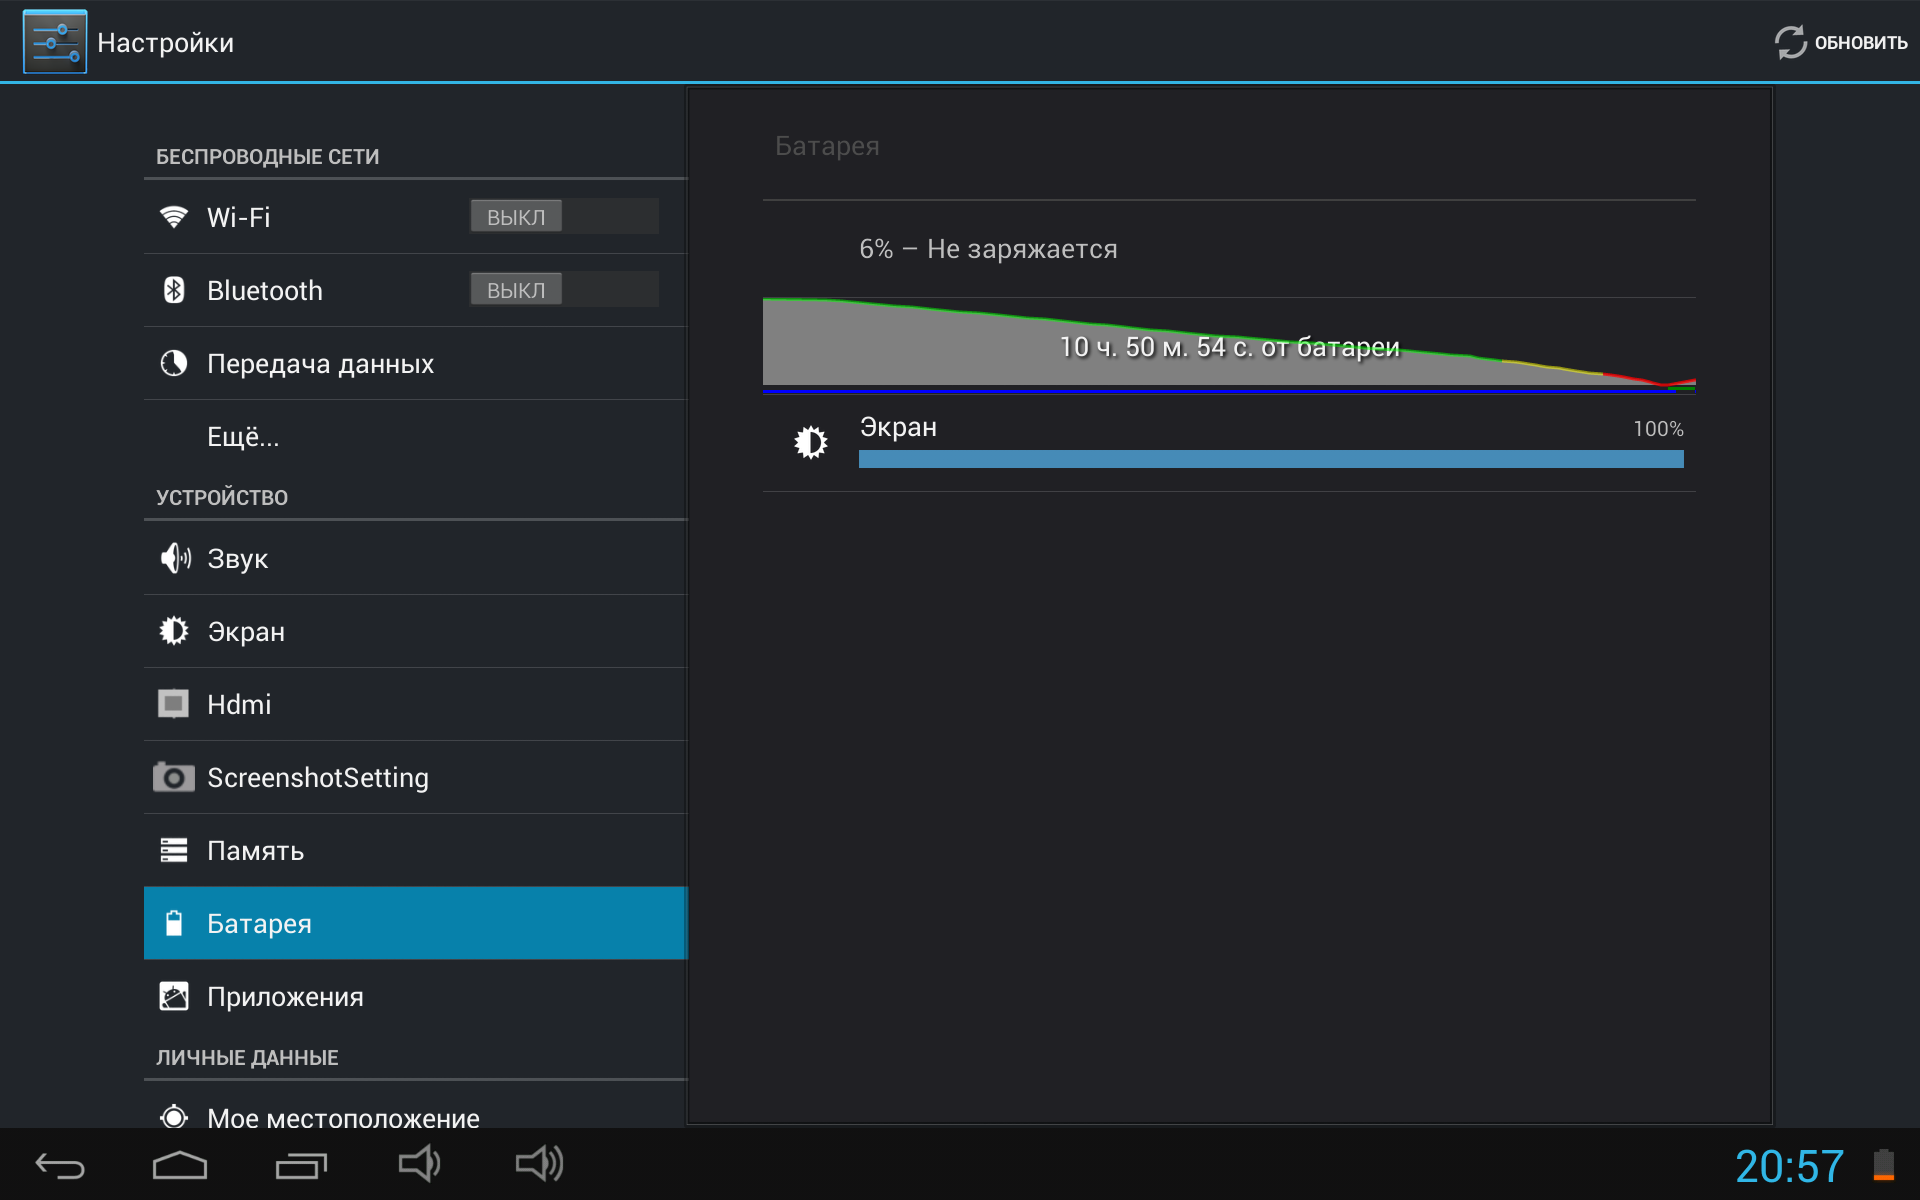The image size is (1920, 1200).
Task: Toggle the Wi-Fi ВЫКЛ switch
Action: coord(564,217)
